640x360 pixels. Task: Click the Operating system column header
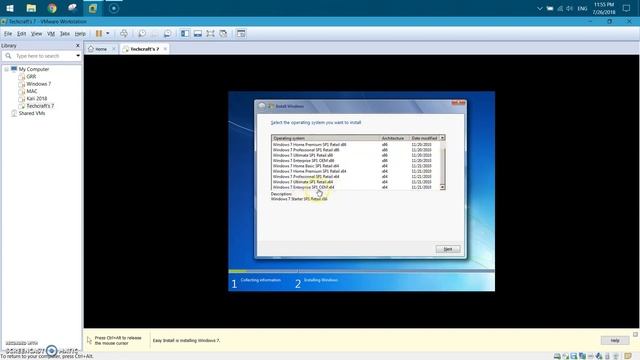[326, 138]
